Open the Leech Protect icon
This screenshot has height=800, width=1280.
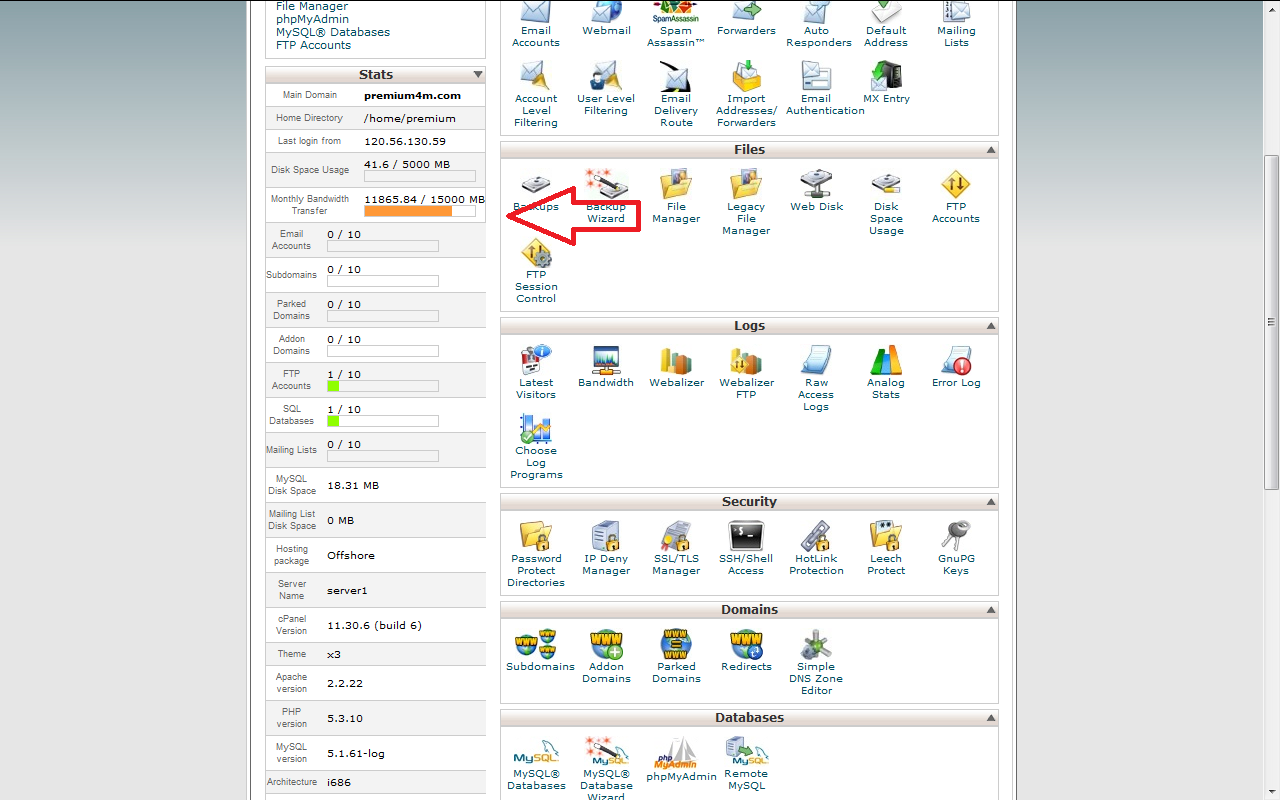pos(886,536)
